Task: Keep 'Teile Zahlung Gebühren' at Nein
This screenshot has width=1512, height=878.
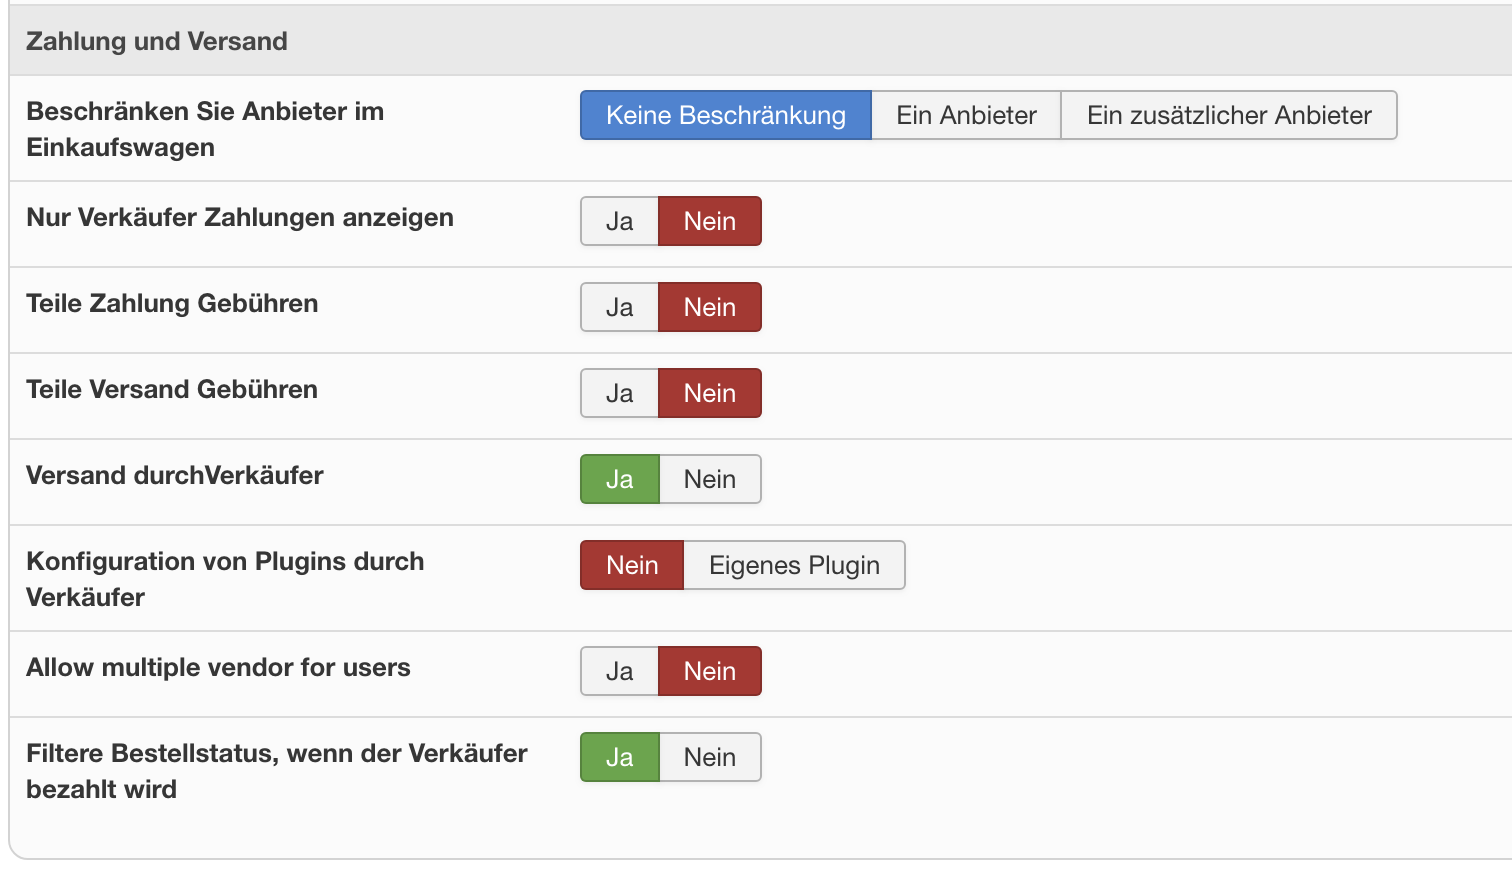Action: (x=710, y=307)
